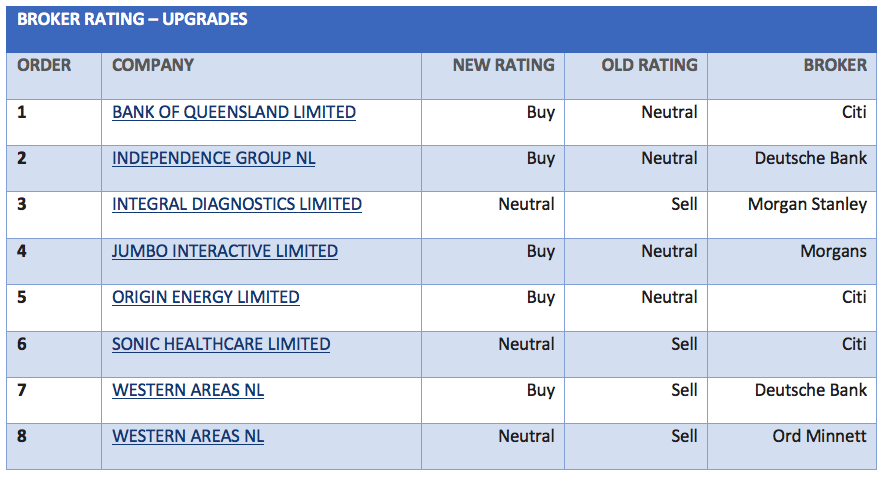886x477 pixels.
Task: Select Neutral new rating for Sonic Healthcare
Action: [x=526, y=344]
